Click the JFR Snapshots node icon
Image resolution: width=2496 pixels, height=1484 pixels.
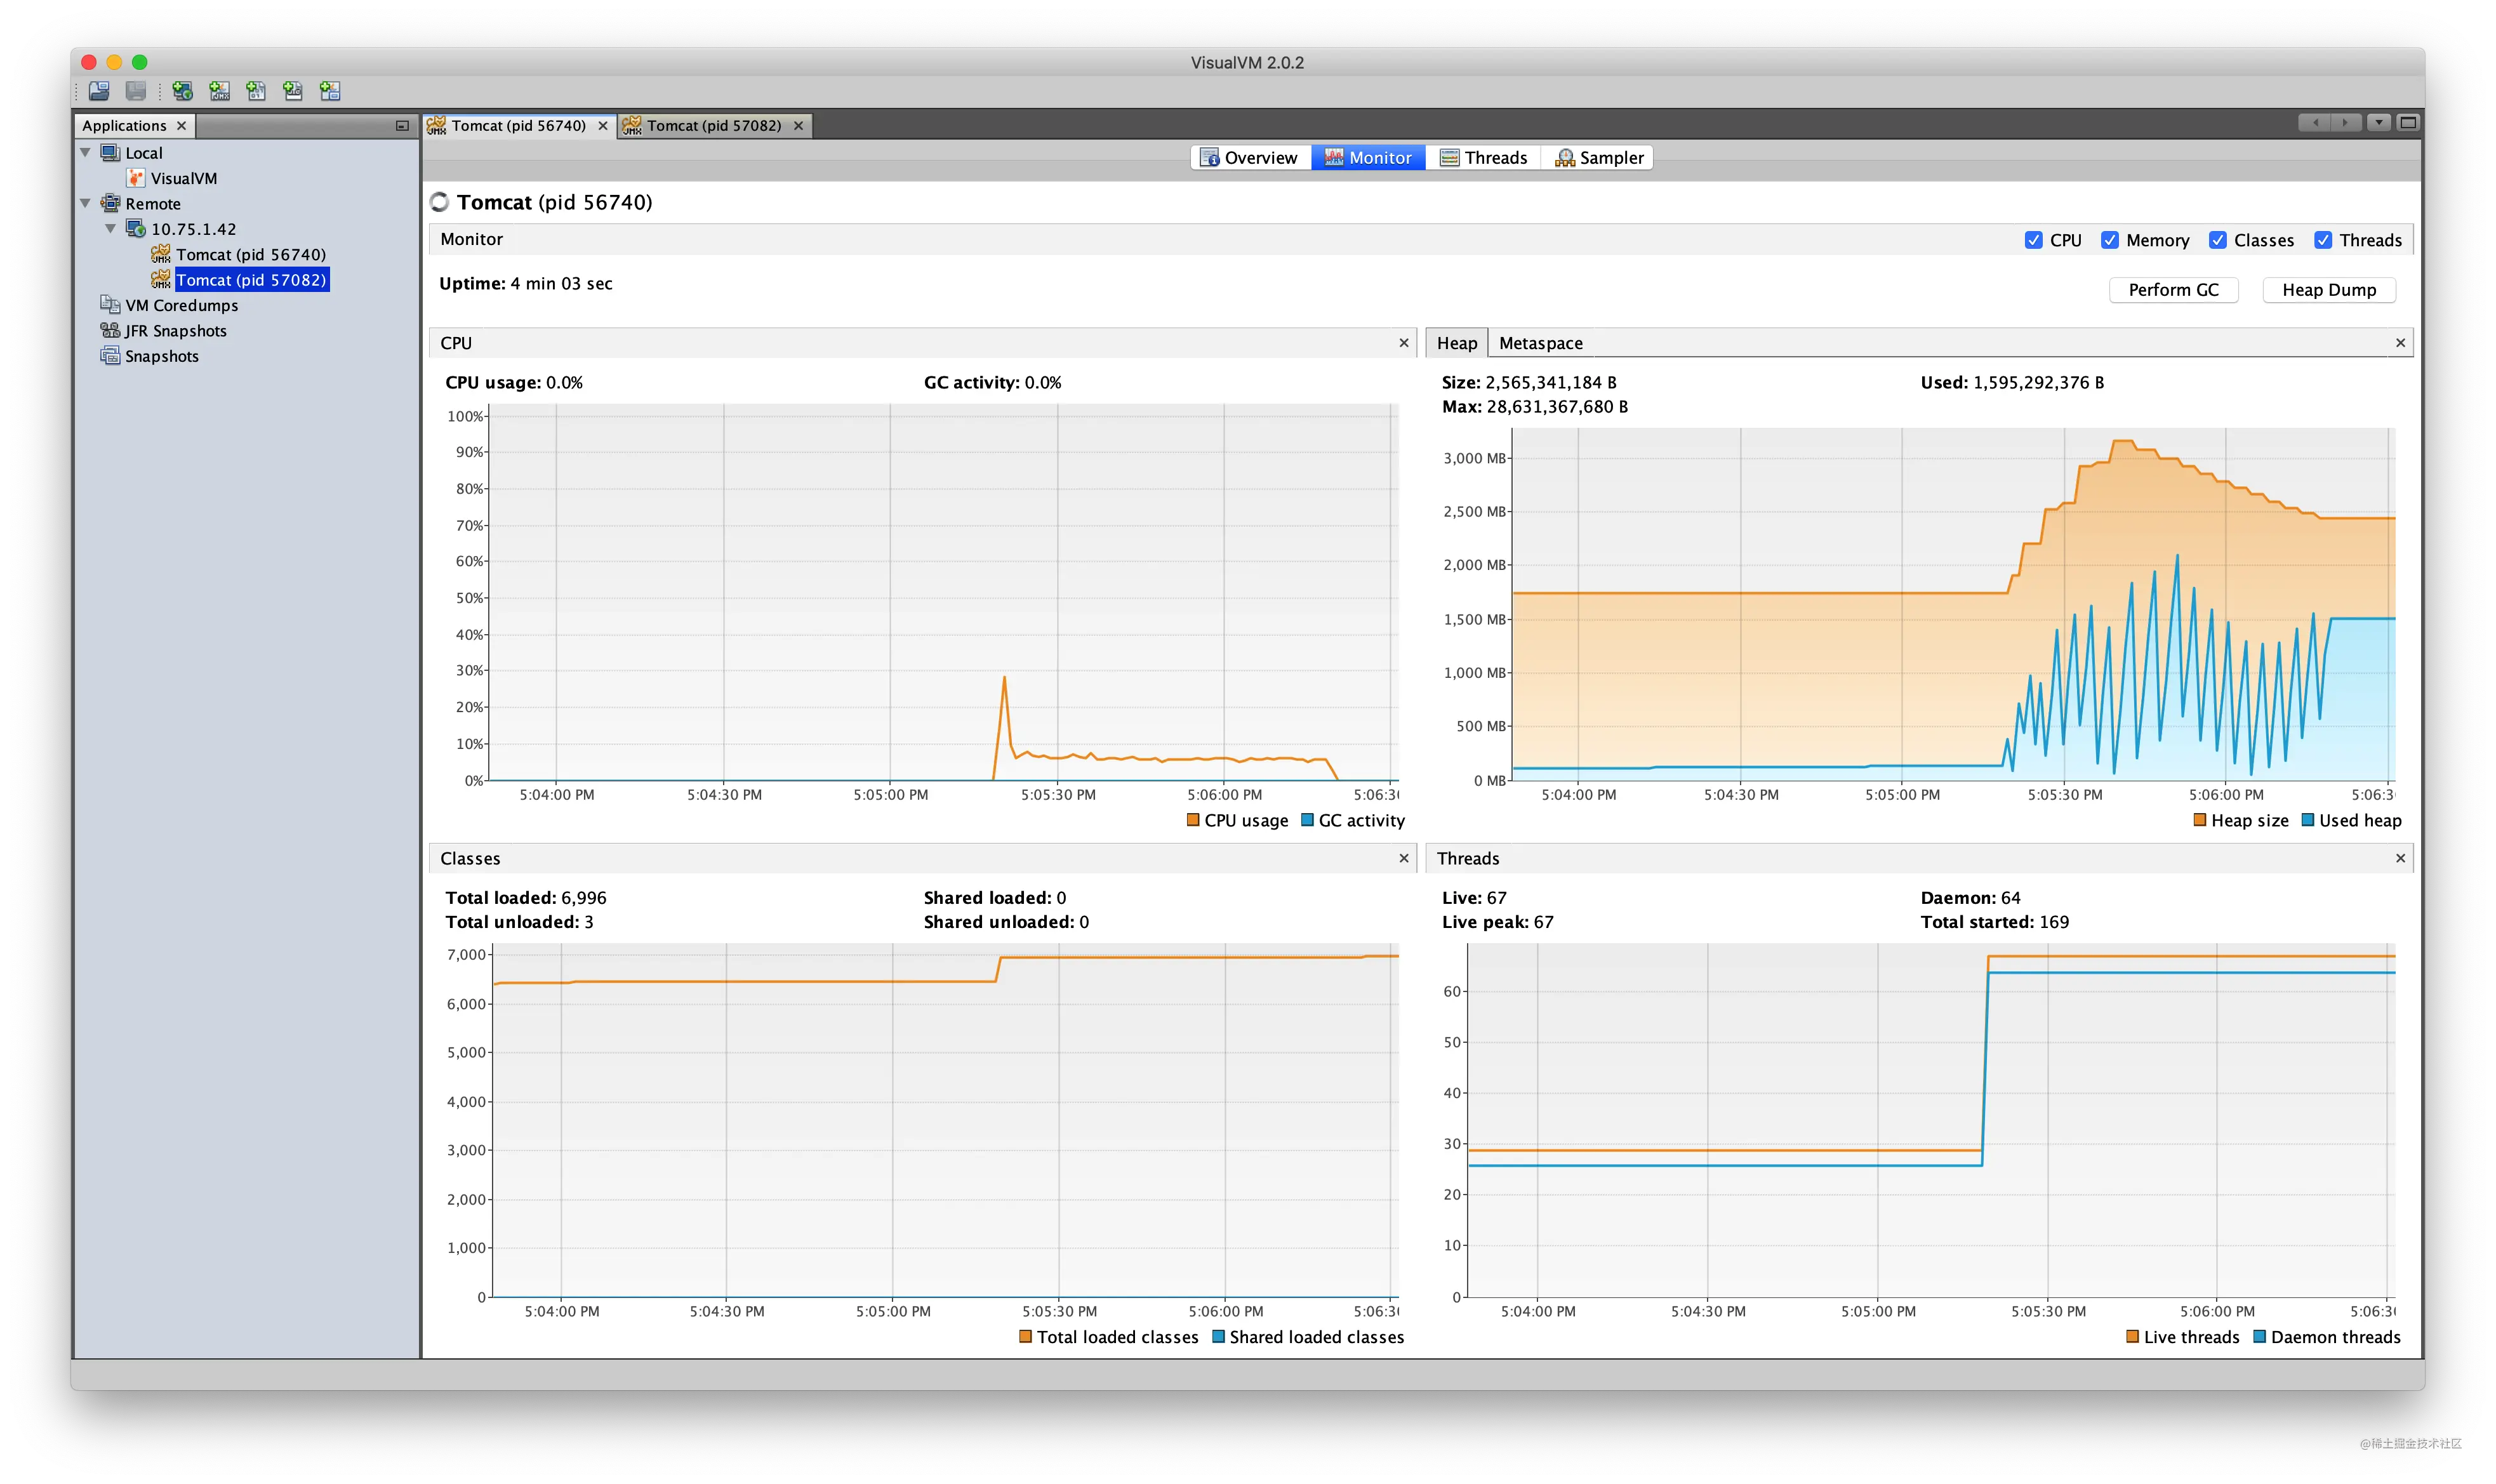110,330
